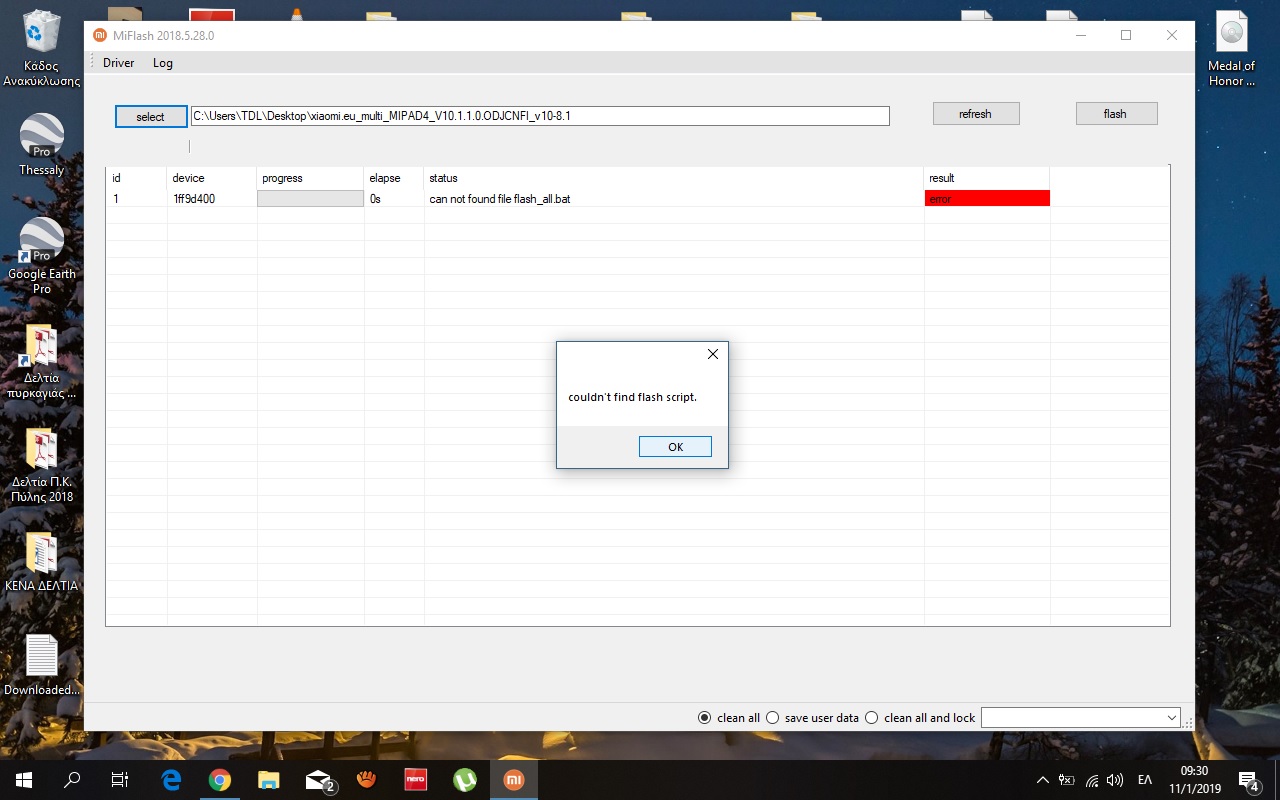Close the flash script error dialog
The height and width of the screenshot is (800, 1280).
[x=712, y=354]
